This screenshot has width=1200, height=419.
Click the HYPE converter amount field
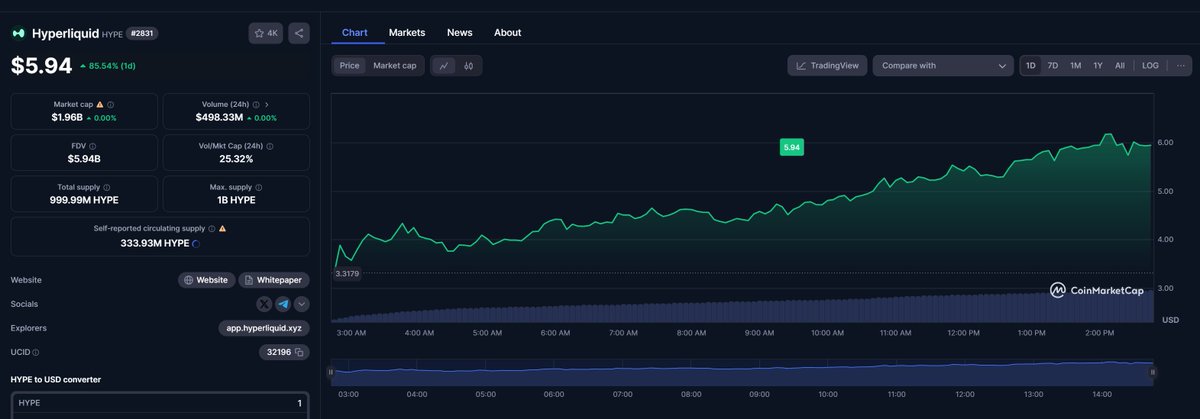tap(159, 403)
